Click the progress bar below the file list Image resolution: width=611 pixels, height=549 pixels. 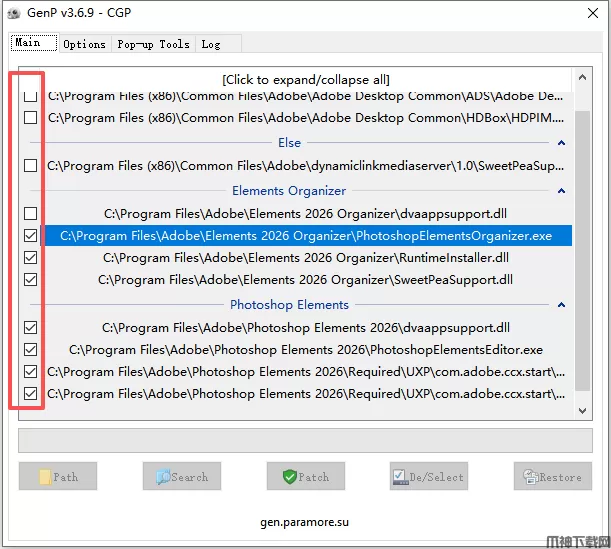tap(306, 440)
